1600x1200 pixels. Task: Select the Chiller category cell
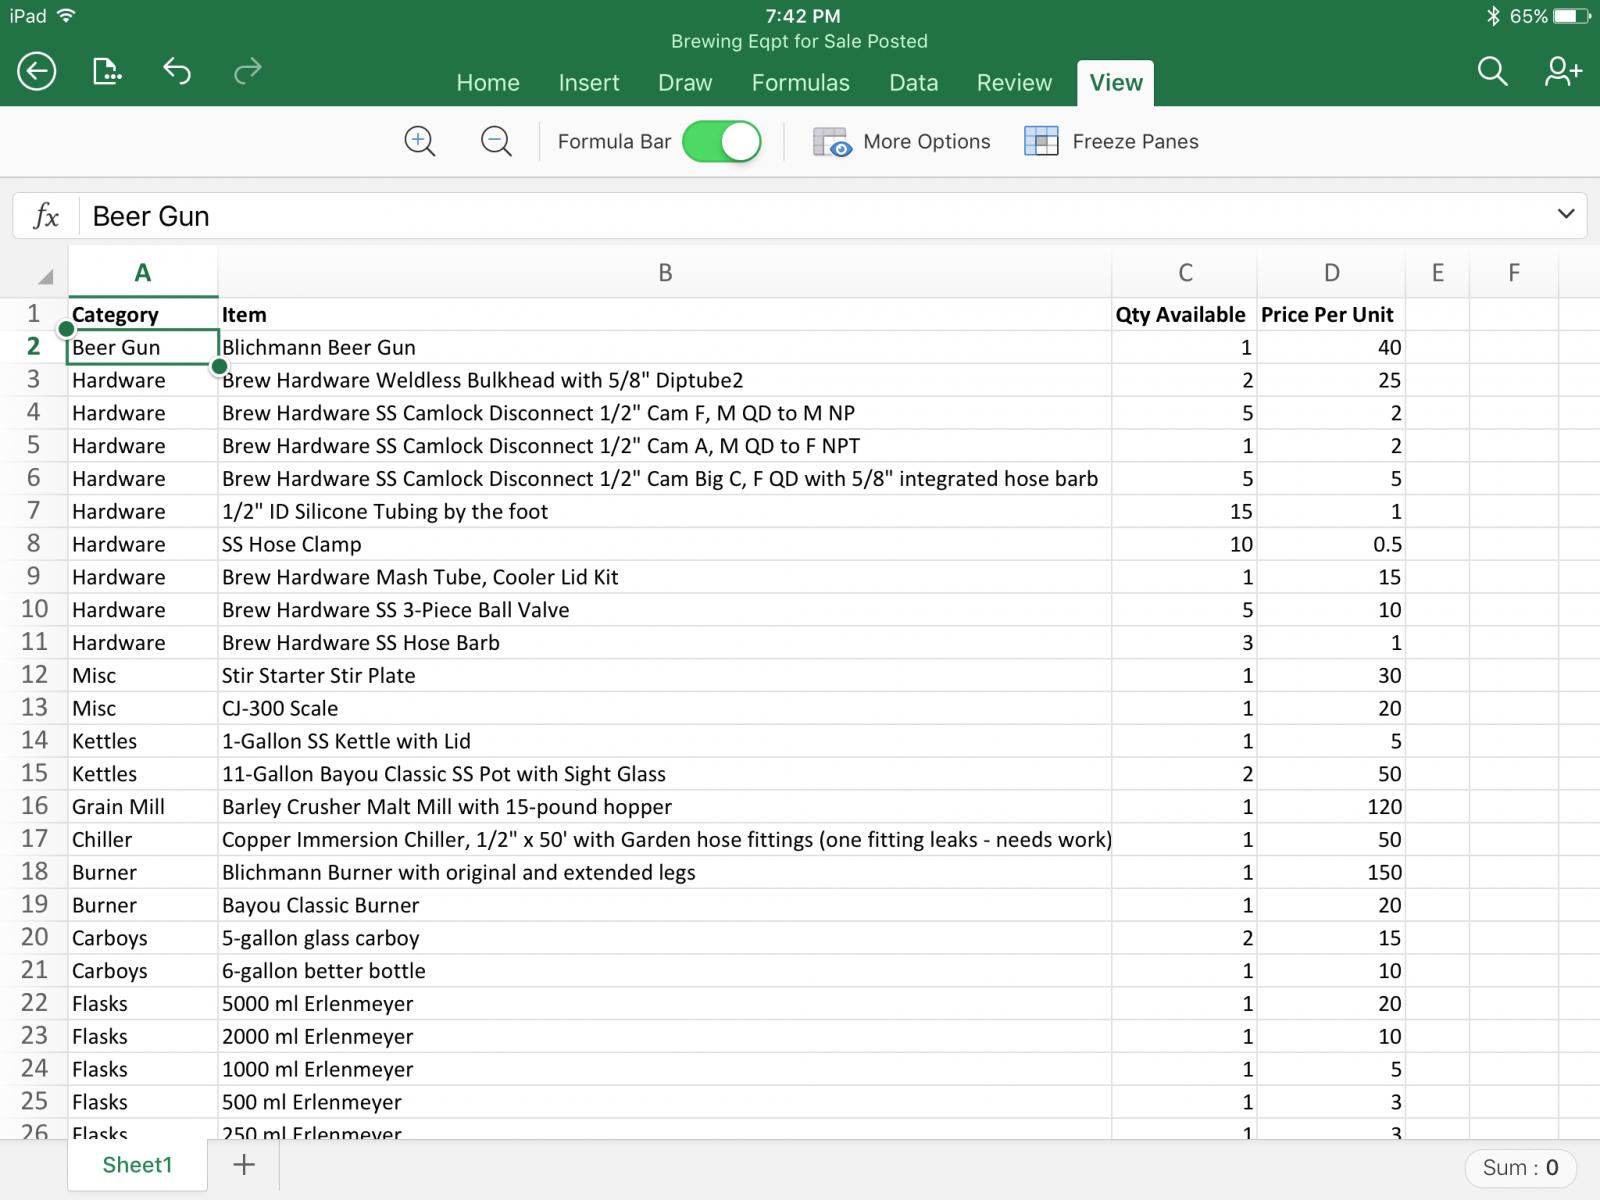click(x=143, y=839)
